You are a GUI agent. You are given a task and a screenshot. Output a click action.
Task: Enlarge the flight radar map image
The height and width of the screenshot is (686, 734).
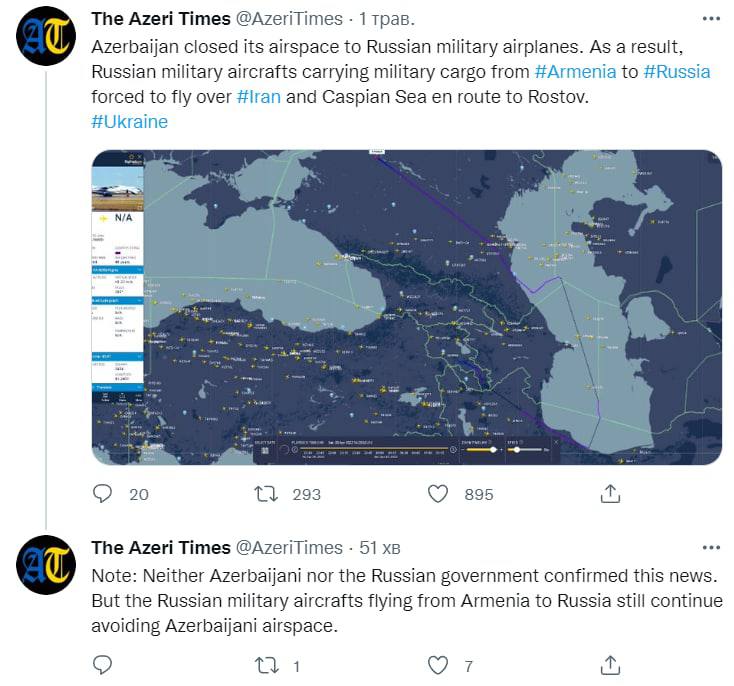[x=406, y=307]
